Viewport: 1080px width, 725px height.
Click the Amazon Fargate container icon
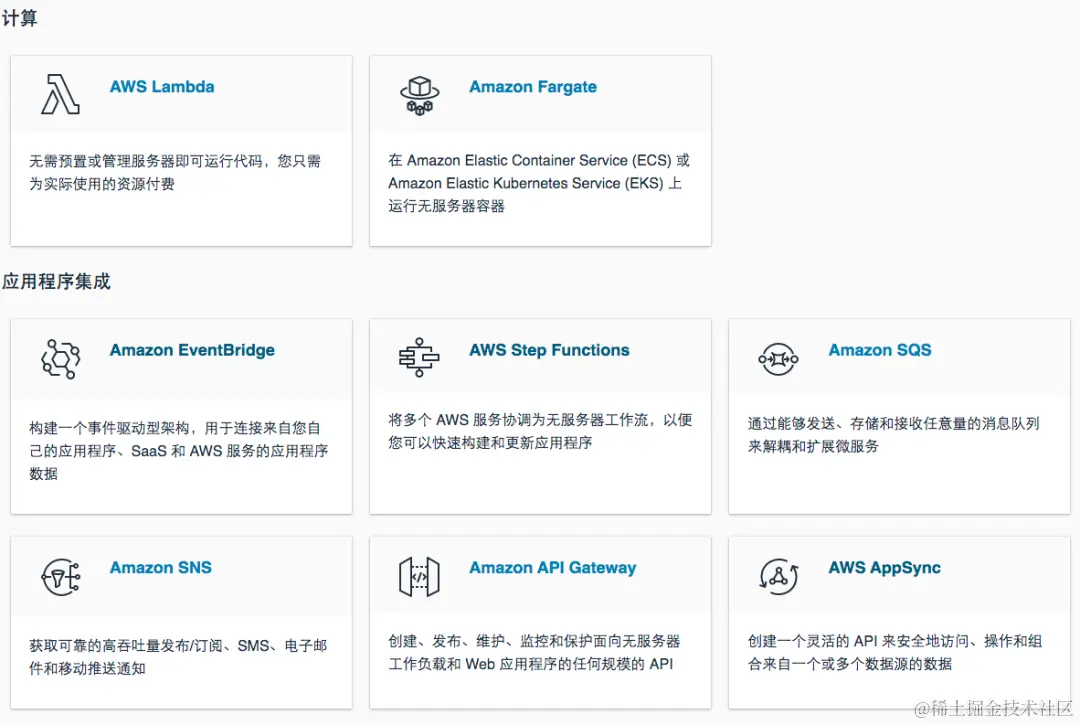click(x=419, y=96)
